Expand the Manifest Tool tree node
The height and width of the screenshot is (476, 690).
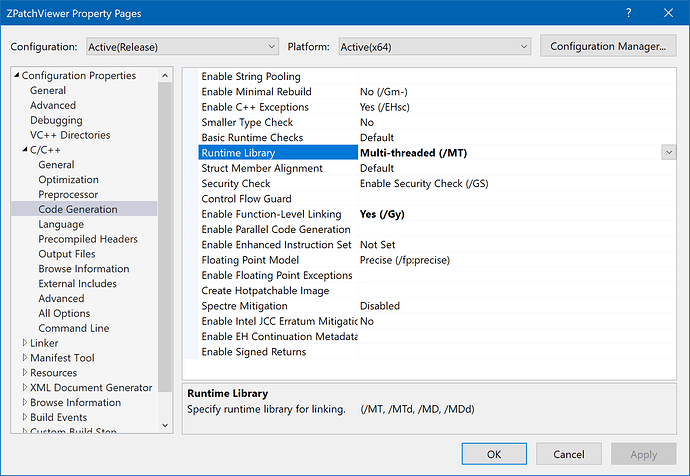point(25,357)
